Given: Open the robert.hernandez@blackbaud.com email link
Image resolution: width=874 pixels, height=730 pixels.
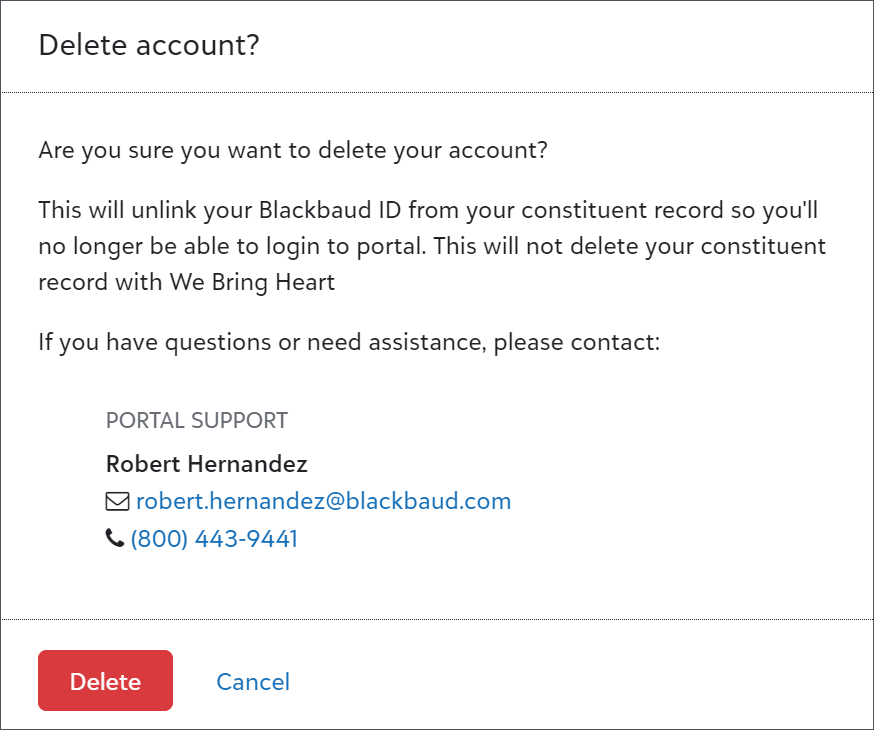Looking at the screenshot, I should [x=323, y=501].
